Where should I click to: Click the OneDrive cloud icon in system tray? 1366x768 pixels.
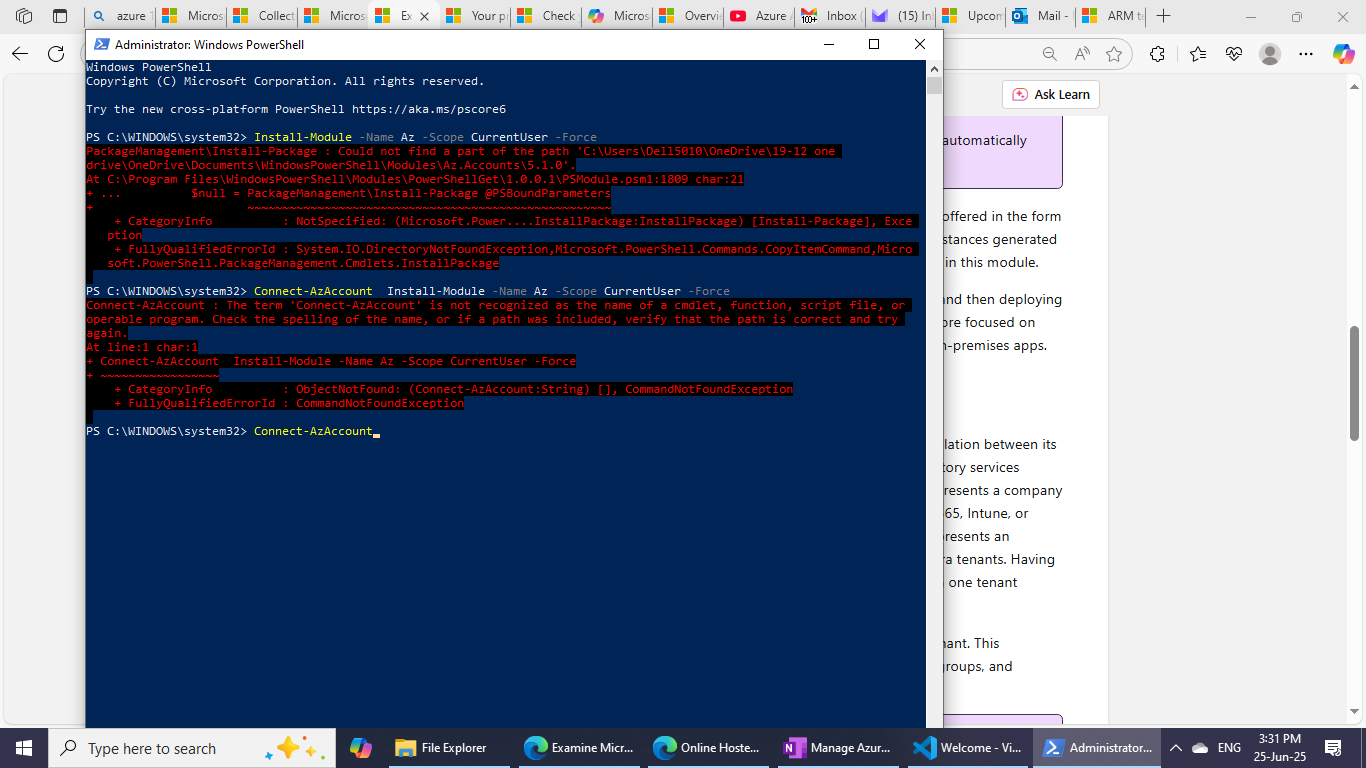1199,748
